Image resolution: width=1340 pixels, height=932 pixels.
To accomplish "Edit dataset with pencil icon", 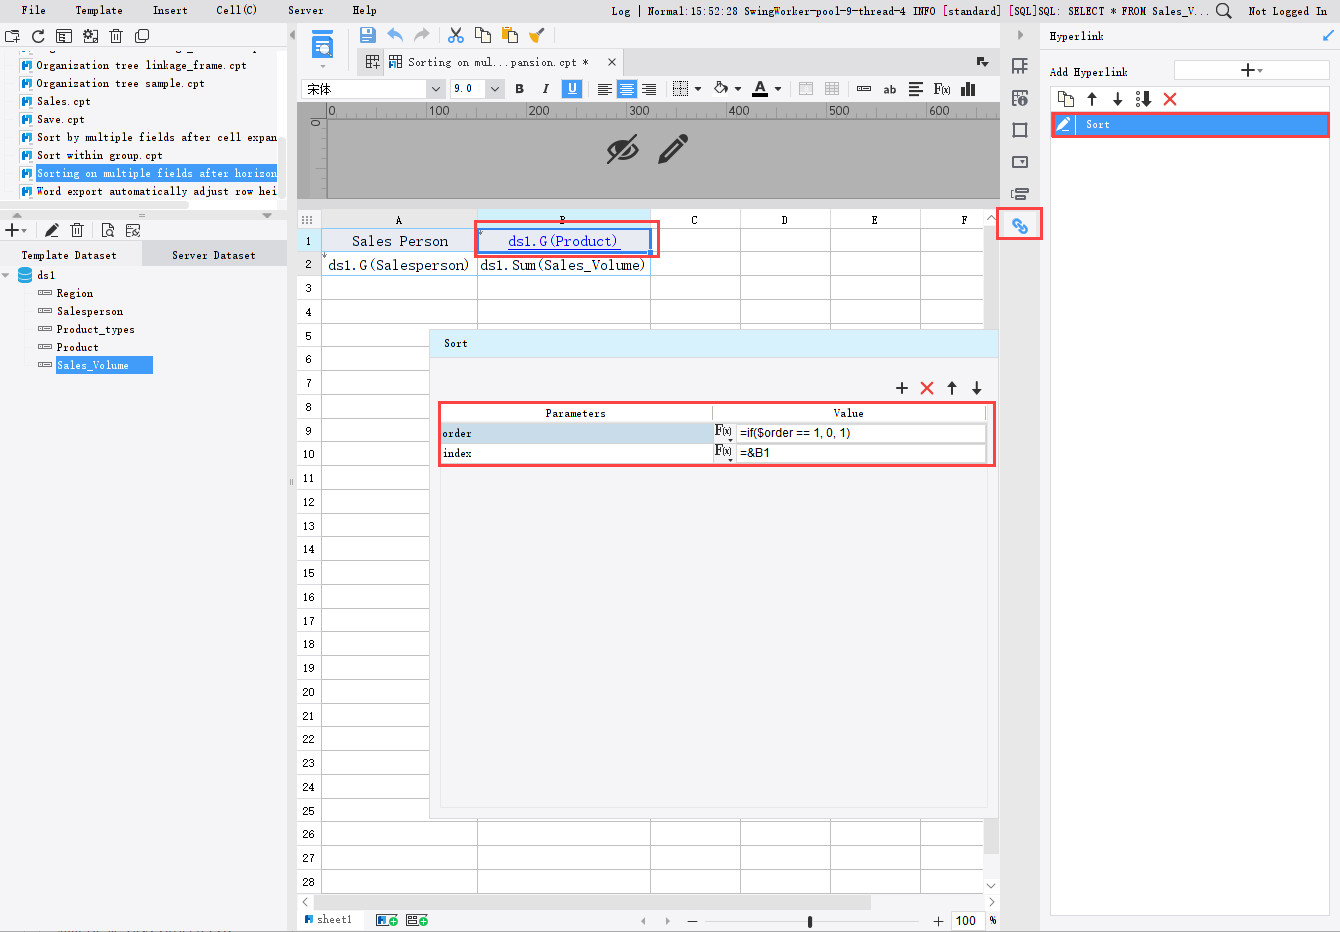I will click(x=52, y=230).
